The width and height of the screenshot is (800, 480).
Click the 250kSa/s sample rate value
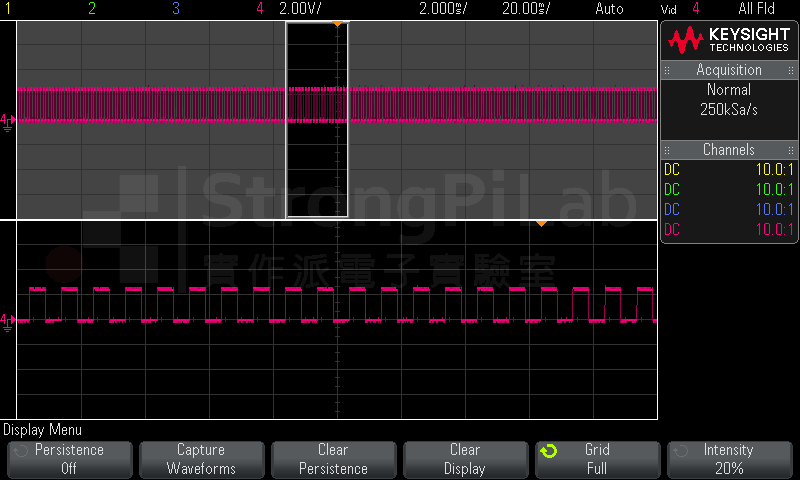tap(729, 109)
